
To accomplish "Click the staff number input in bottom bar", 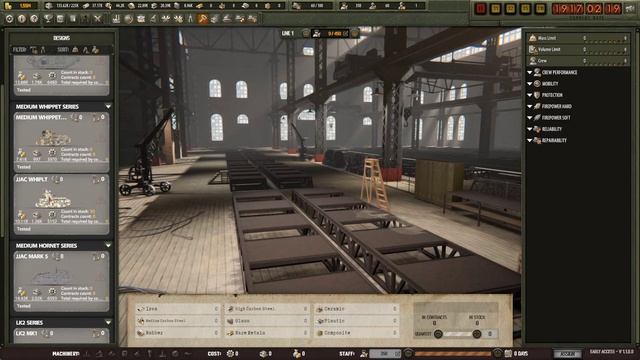I will (x=385, y=353).
